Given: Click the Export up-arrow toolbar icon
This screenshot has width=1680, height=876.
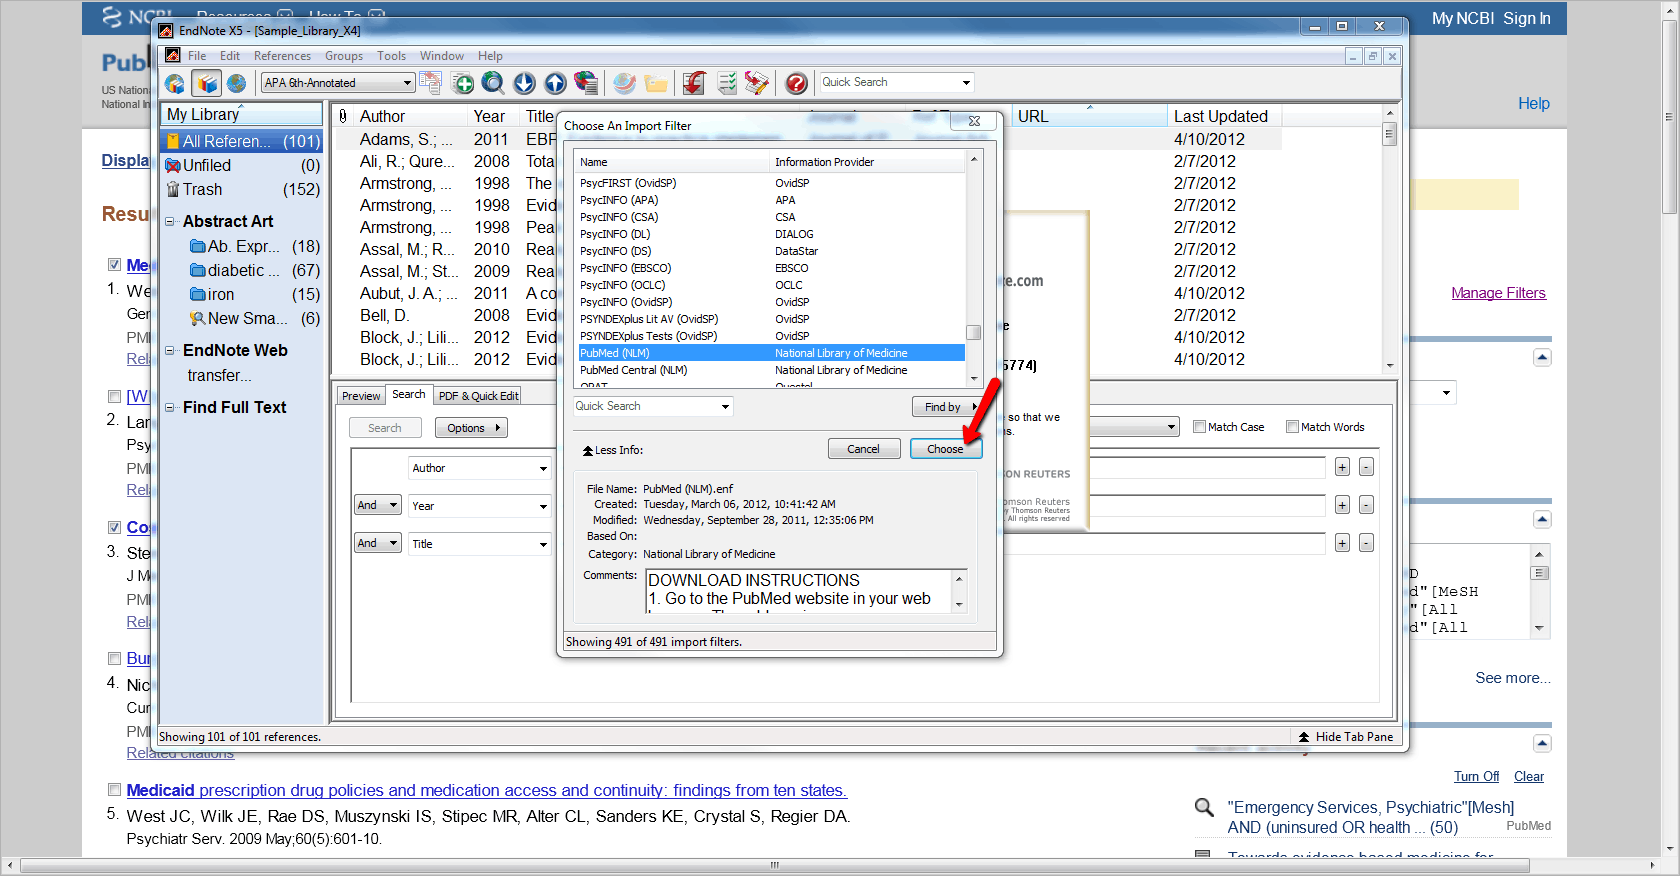Looking at the screenshot, I should [555, 83].
